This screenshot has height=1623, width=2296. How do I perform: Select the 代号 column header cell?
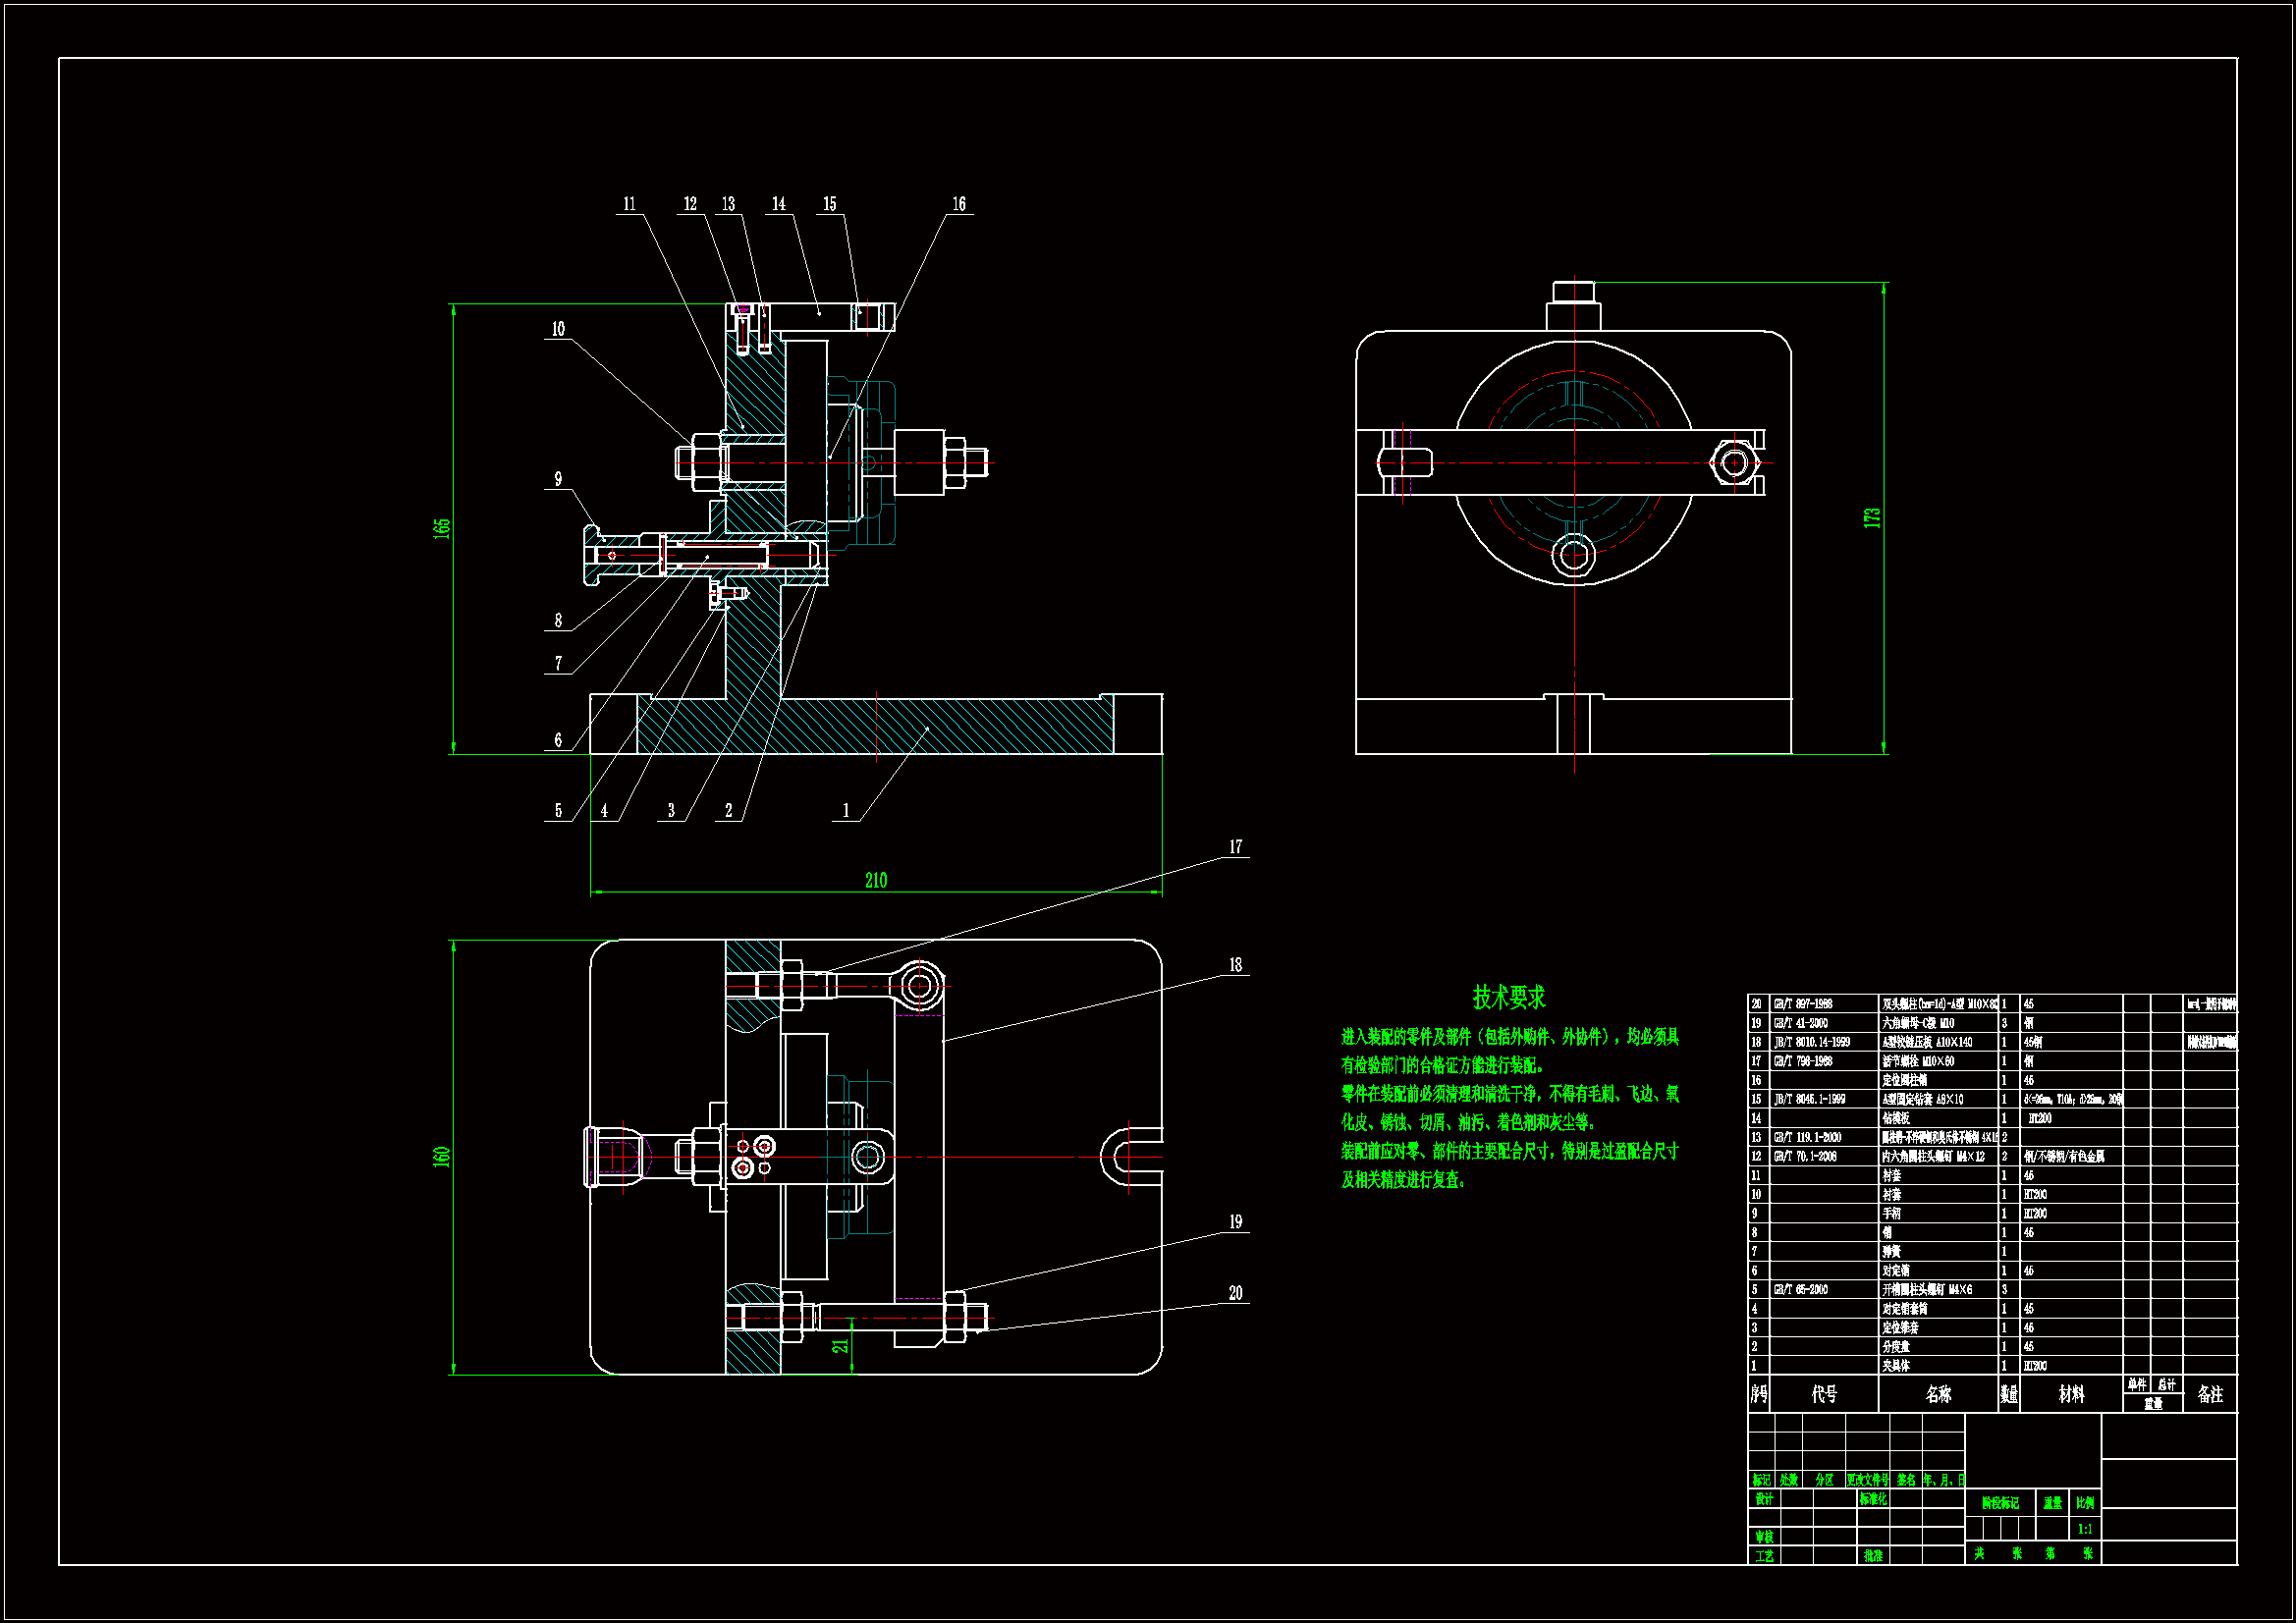(1824, 1394)
